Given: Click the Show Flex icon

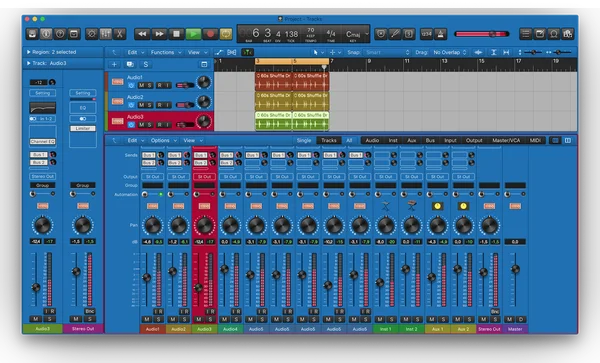Looking at the screenshot, I should (232, 52).
